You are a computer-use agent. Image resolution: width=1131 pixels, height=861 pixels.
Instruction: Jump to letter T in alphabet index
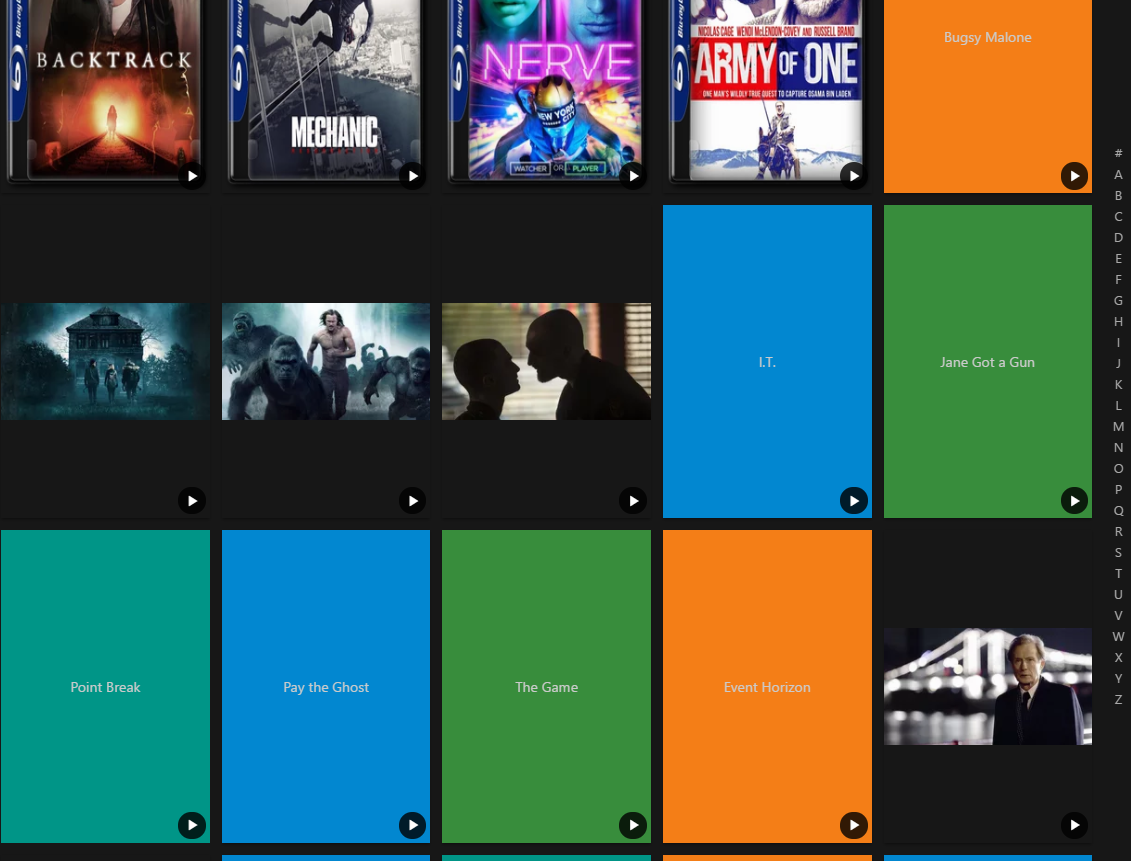pyautogui.click(x=1118, y=573)
